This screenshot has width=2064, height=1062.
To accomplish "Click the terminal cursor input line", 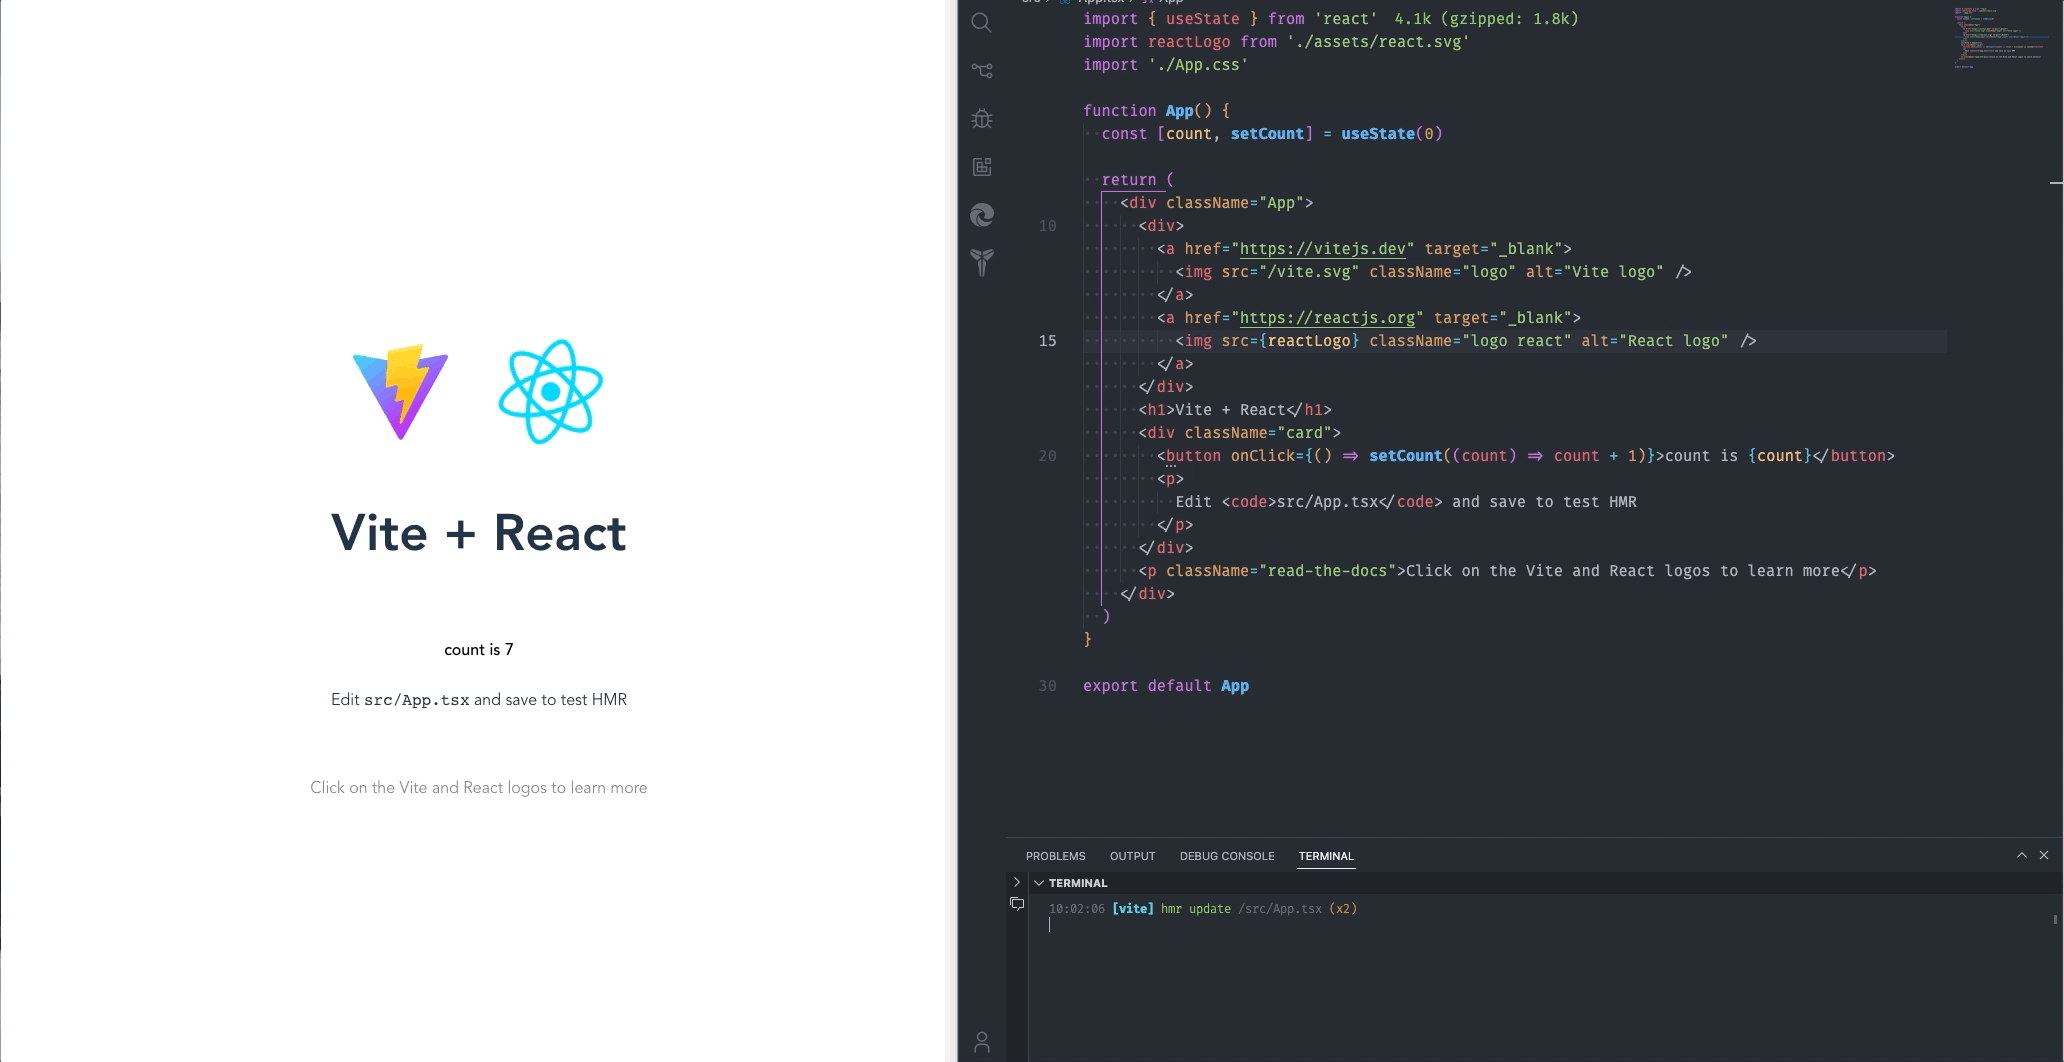I will click(x=1050, y=926).
